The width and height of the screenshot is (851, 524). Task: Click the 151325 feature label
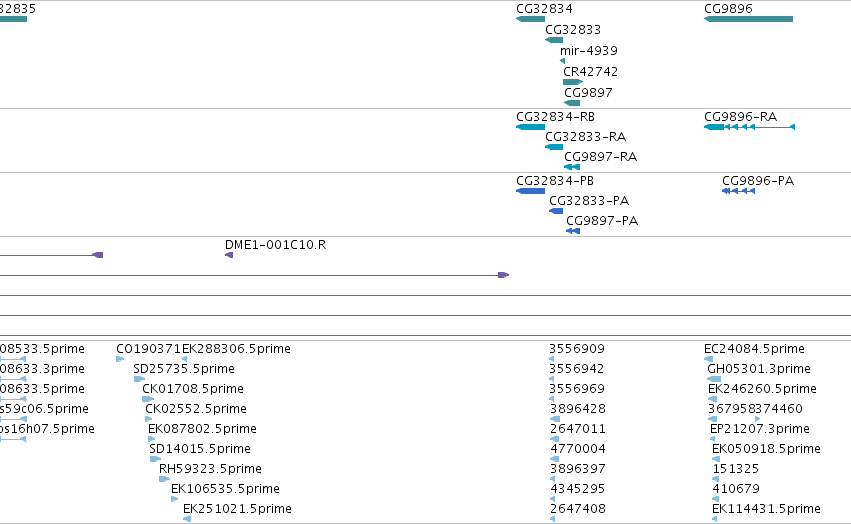click(x=736, y=469)
